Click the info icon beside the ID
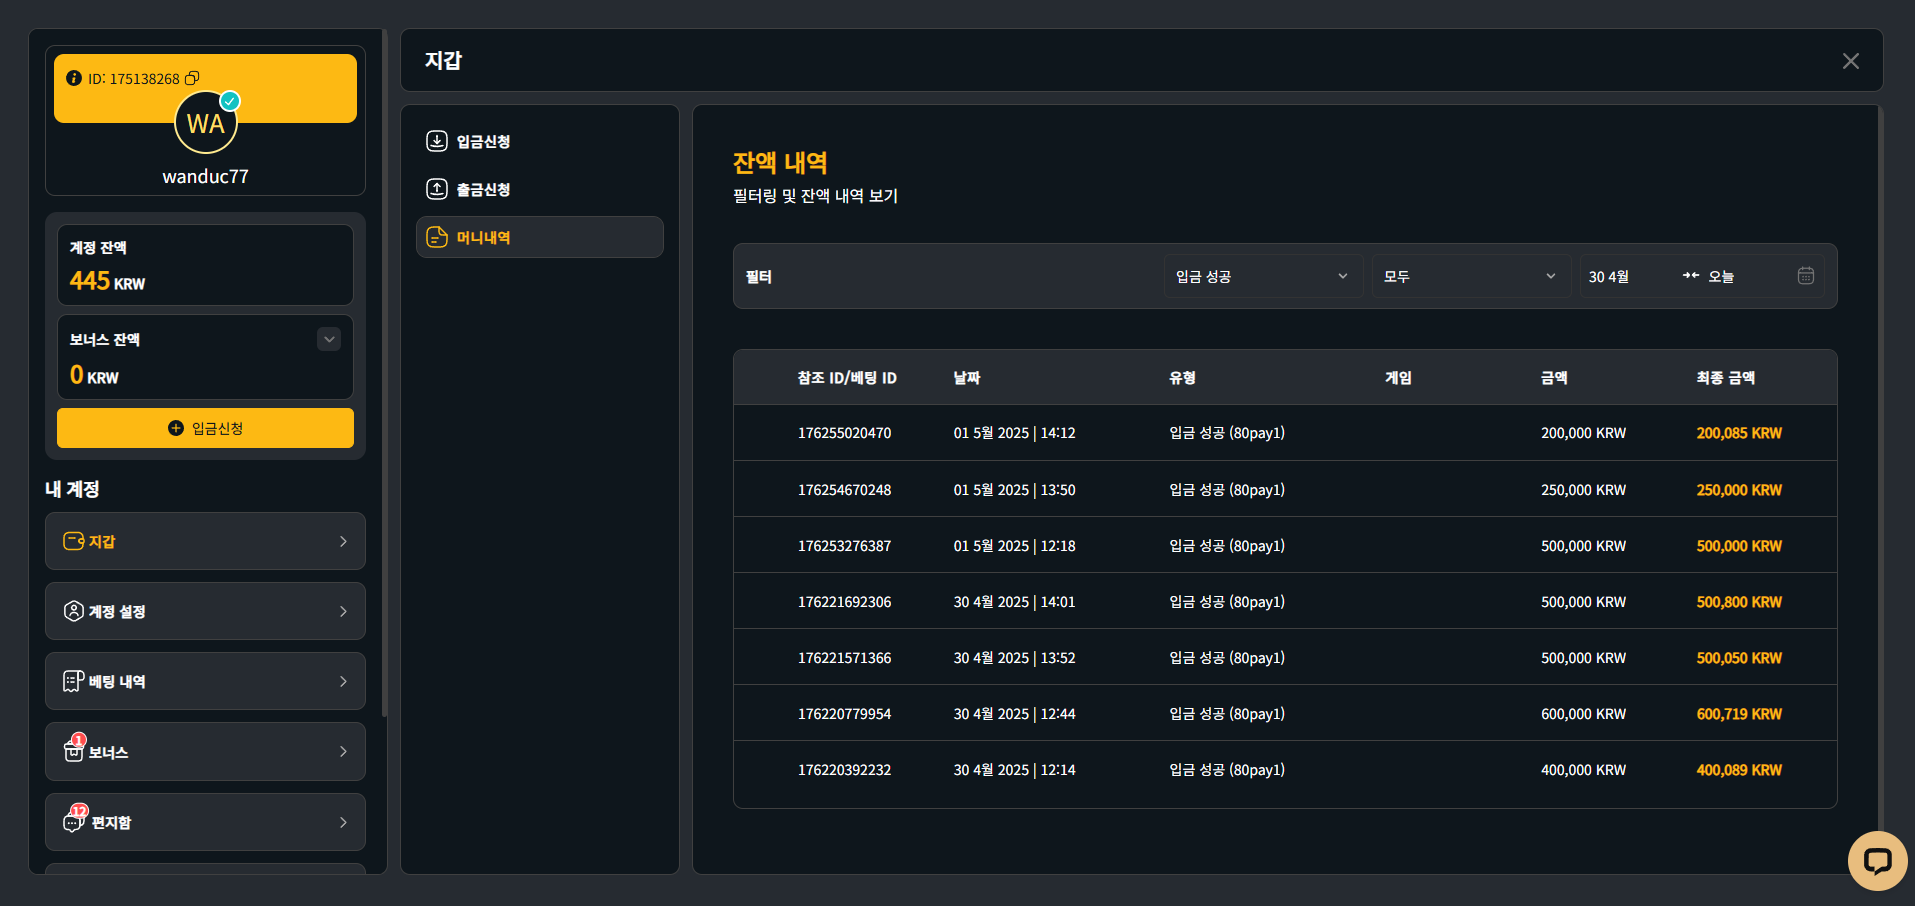 pyautogui.click(x=74, y=78)
